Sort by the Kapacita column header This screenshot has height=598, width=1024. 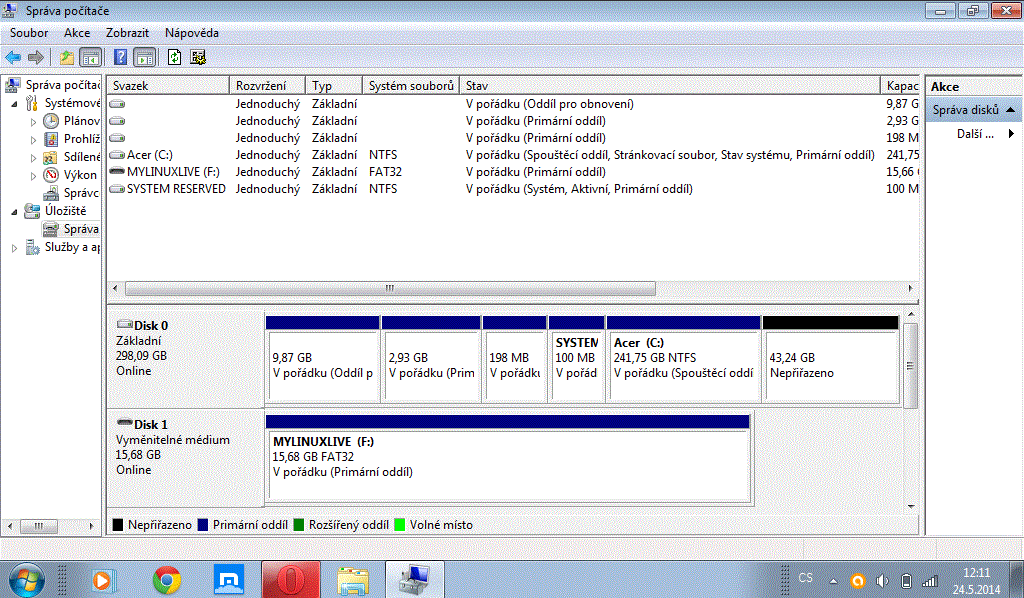(900, 86)
